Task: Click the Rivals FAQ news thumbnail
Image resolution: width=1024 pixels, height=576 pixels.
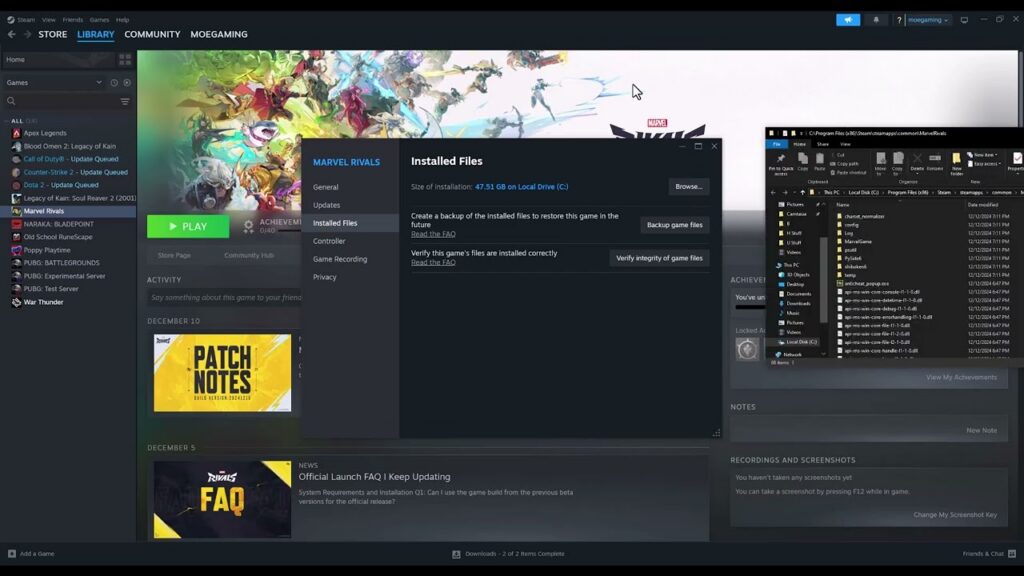Action: pos(222,500)
